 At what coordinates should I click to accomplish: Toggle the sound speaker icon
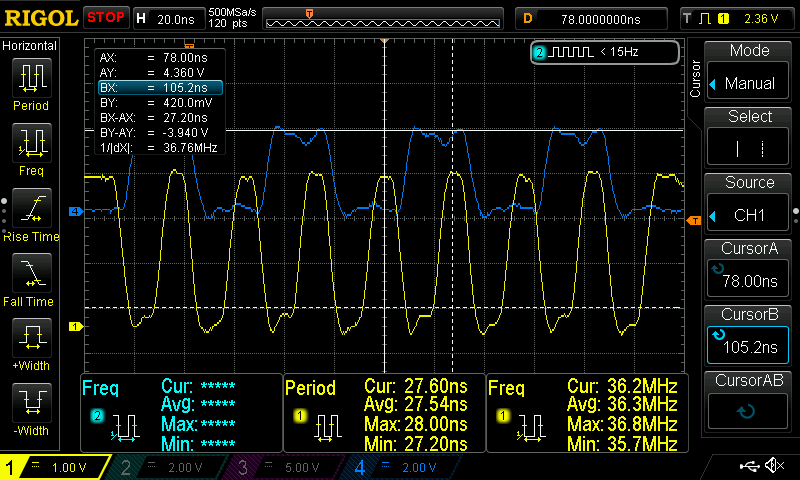click(773, 466)
